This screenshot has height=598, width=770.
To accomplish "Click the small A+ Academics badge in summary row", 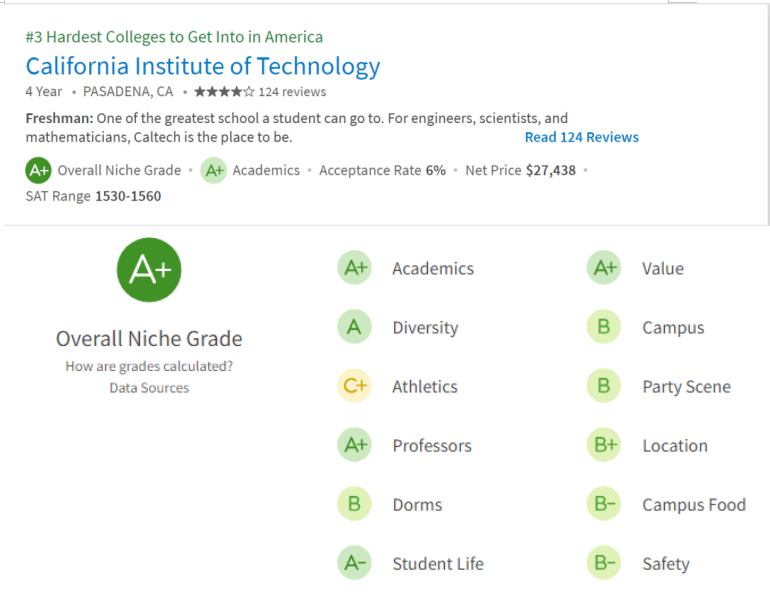I will coord(214,170).
